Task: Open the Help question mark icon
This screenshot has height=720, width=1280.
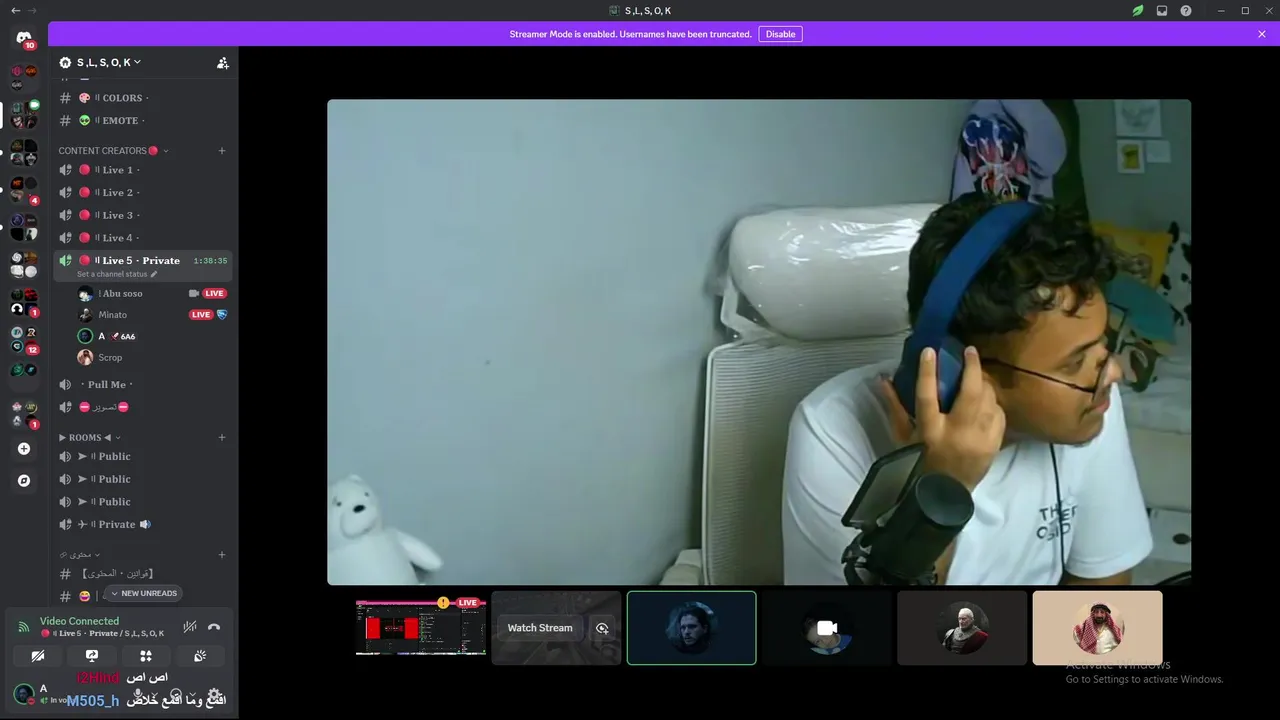Action: 1186,10
